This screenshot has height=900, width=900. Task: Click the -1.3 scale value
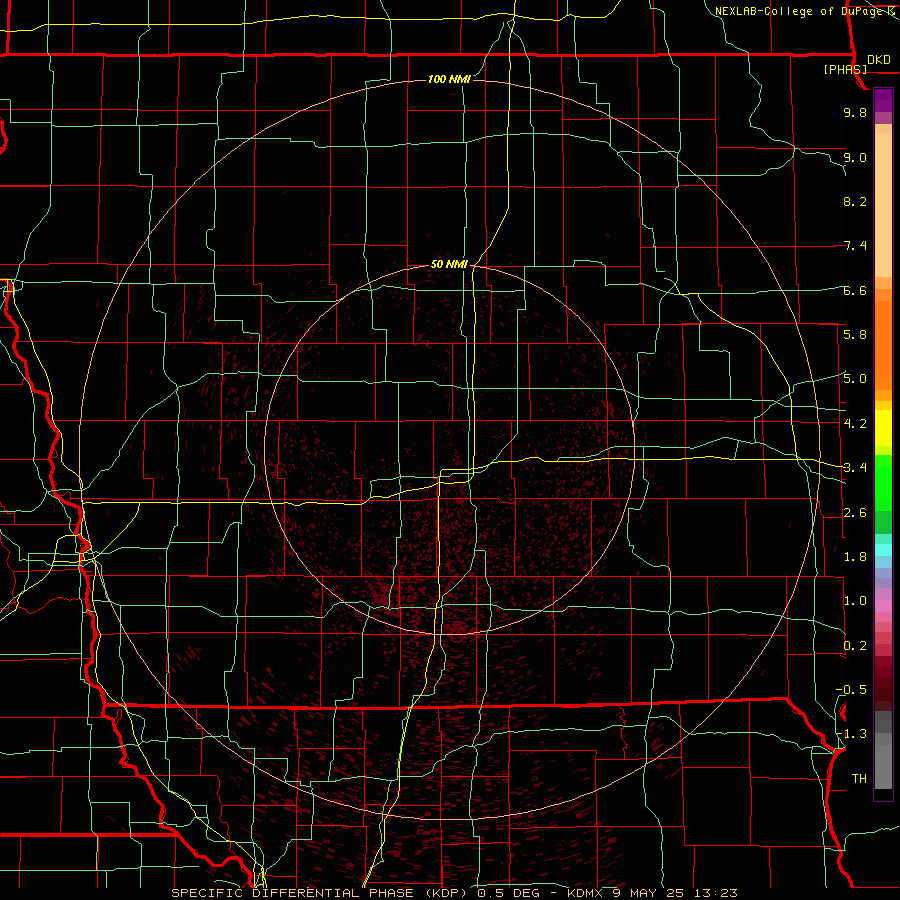pyautogui.click(x=851, y=734)
